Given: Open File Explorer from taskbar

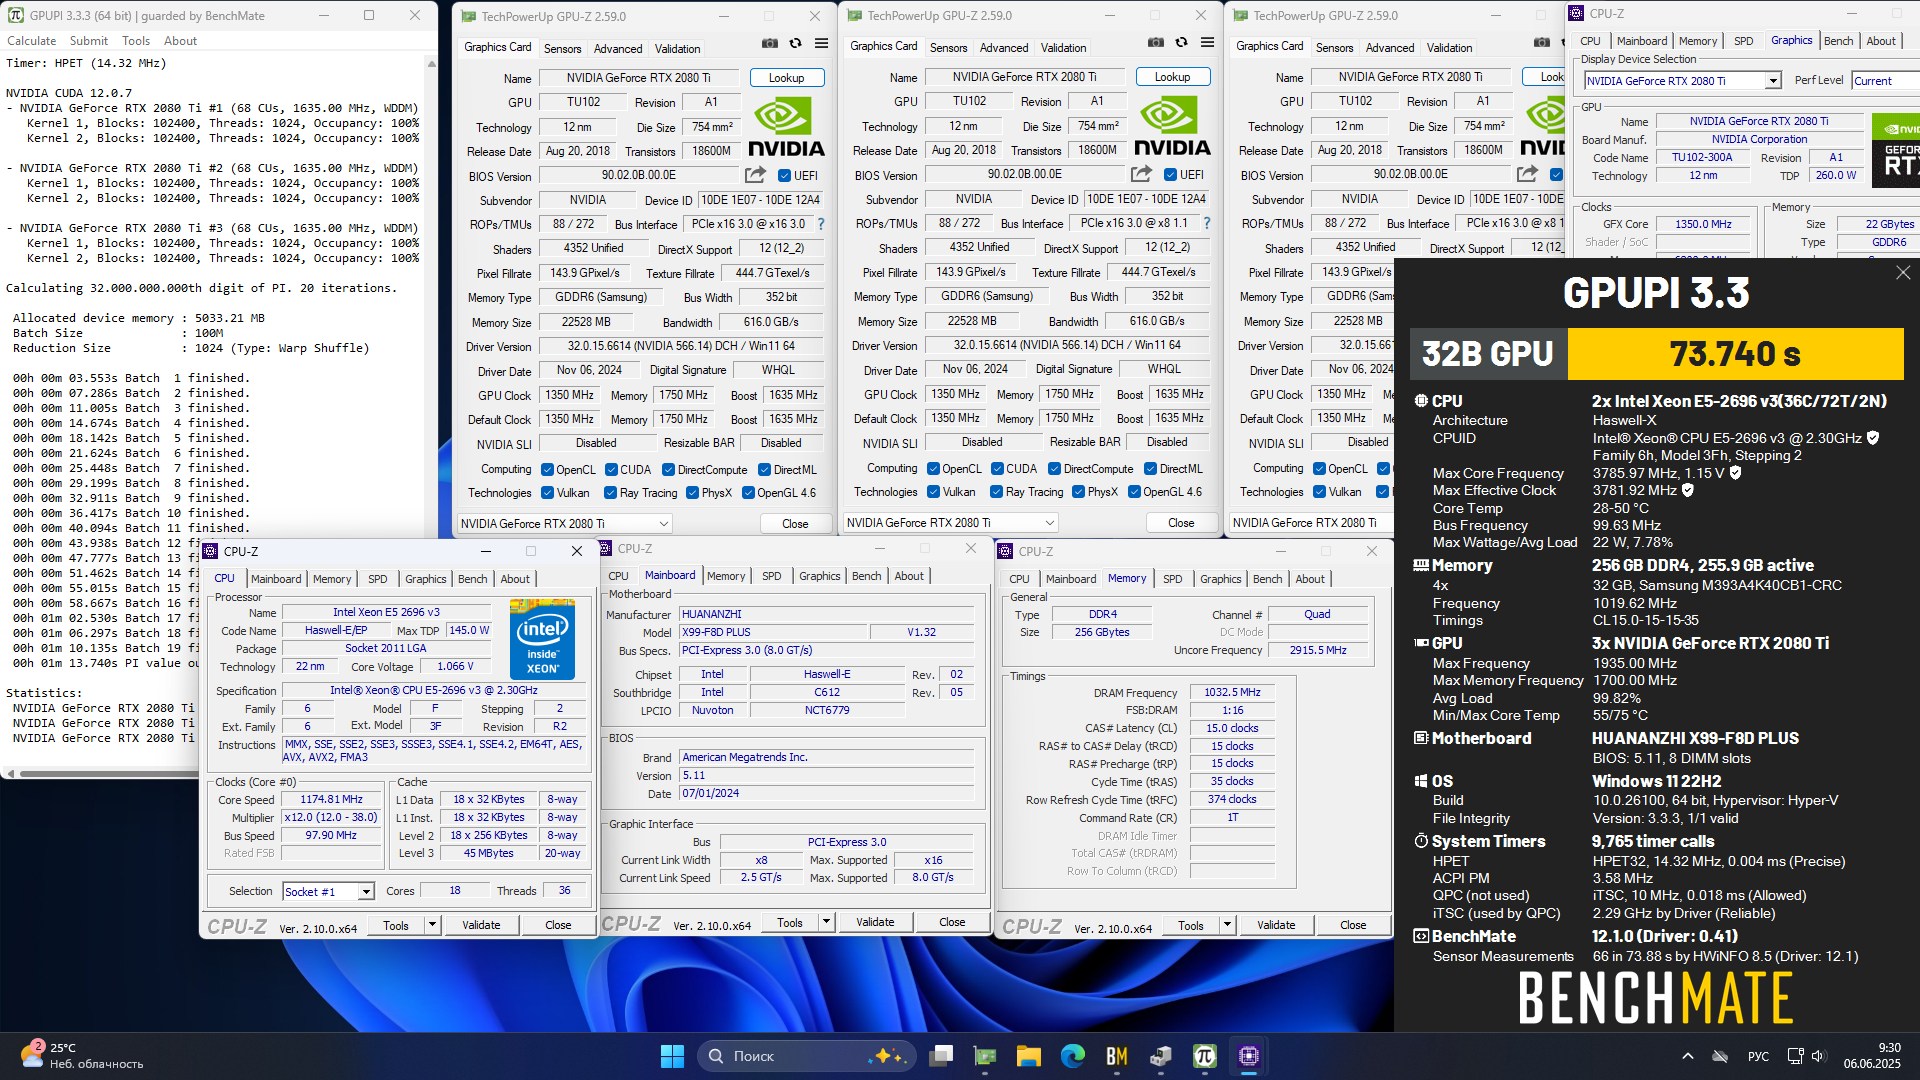Looking at the screenshot, I should [1029, 1056].
